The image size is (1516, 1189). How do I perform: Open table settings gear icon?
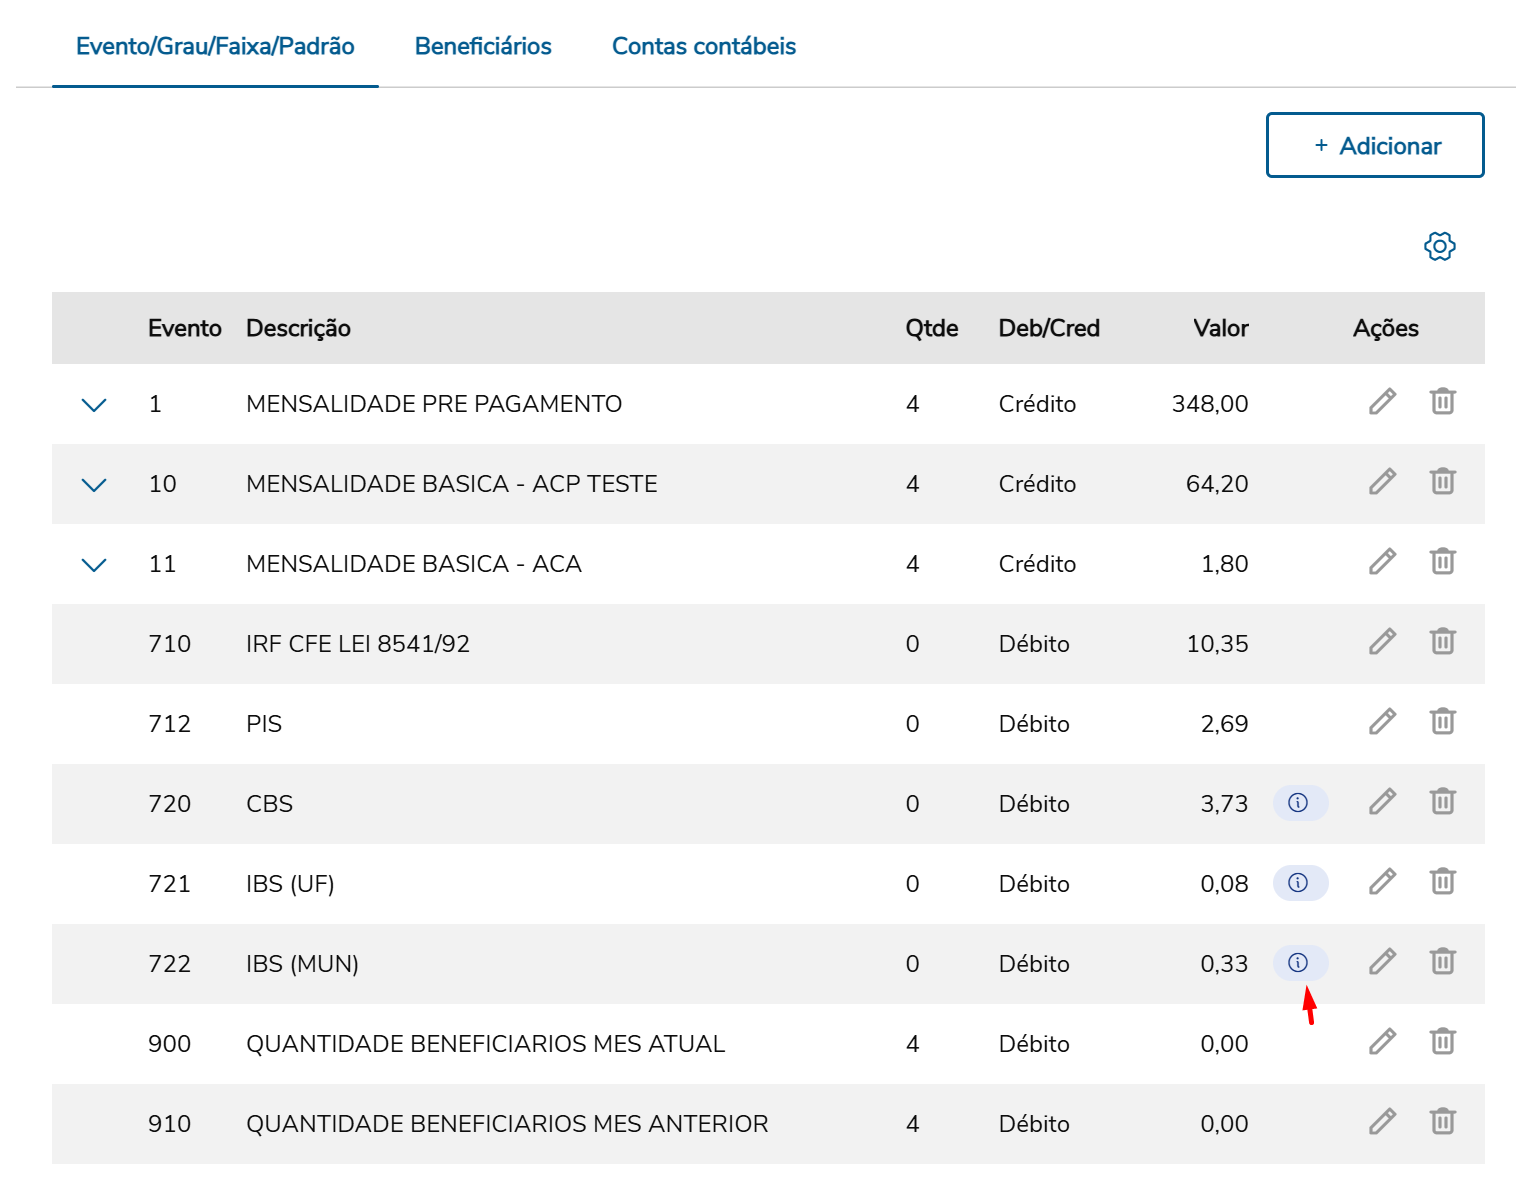point(1439,246)
